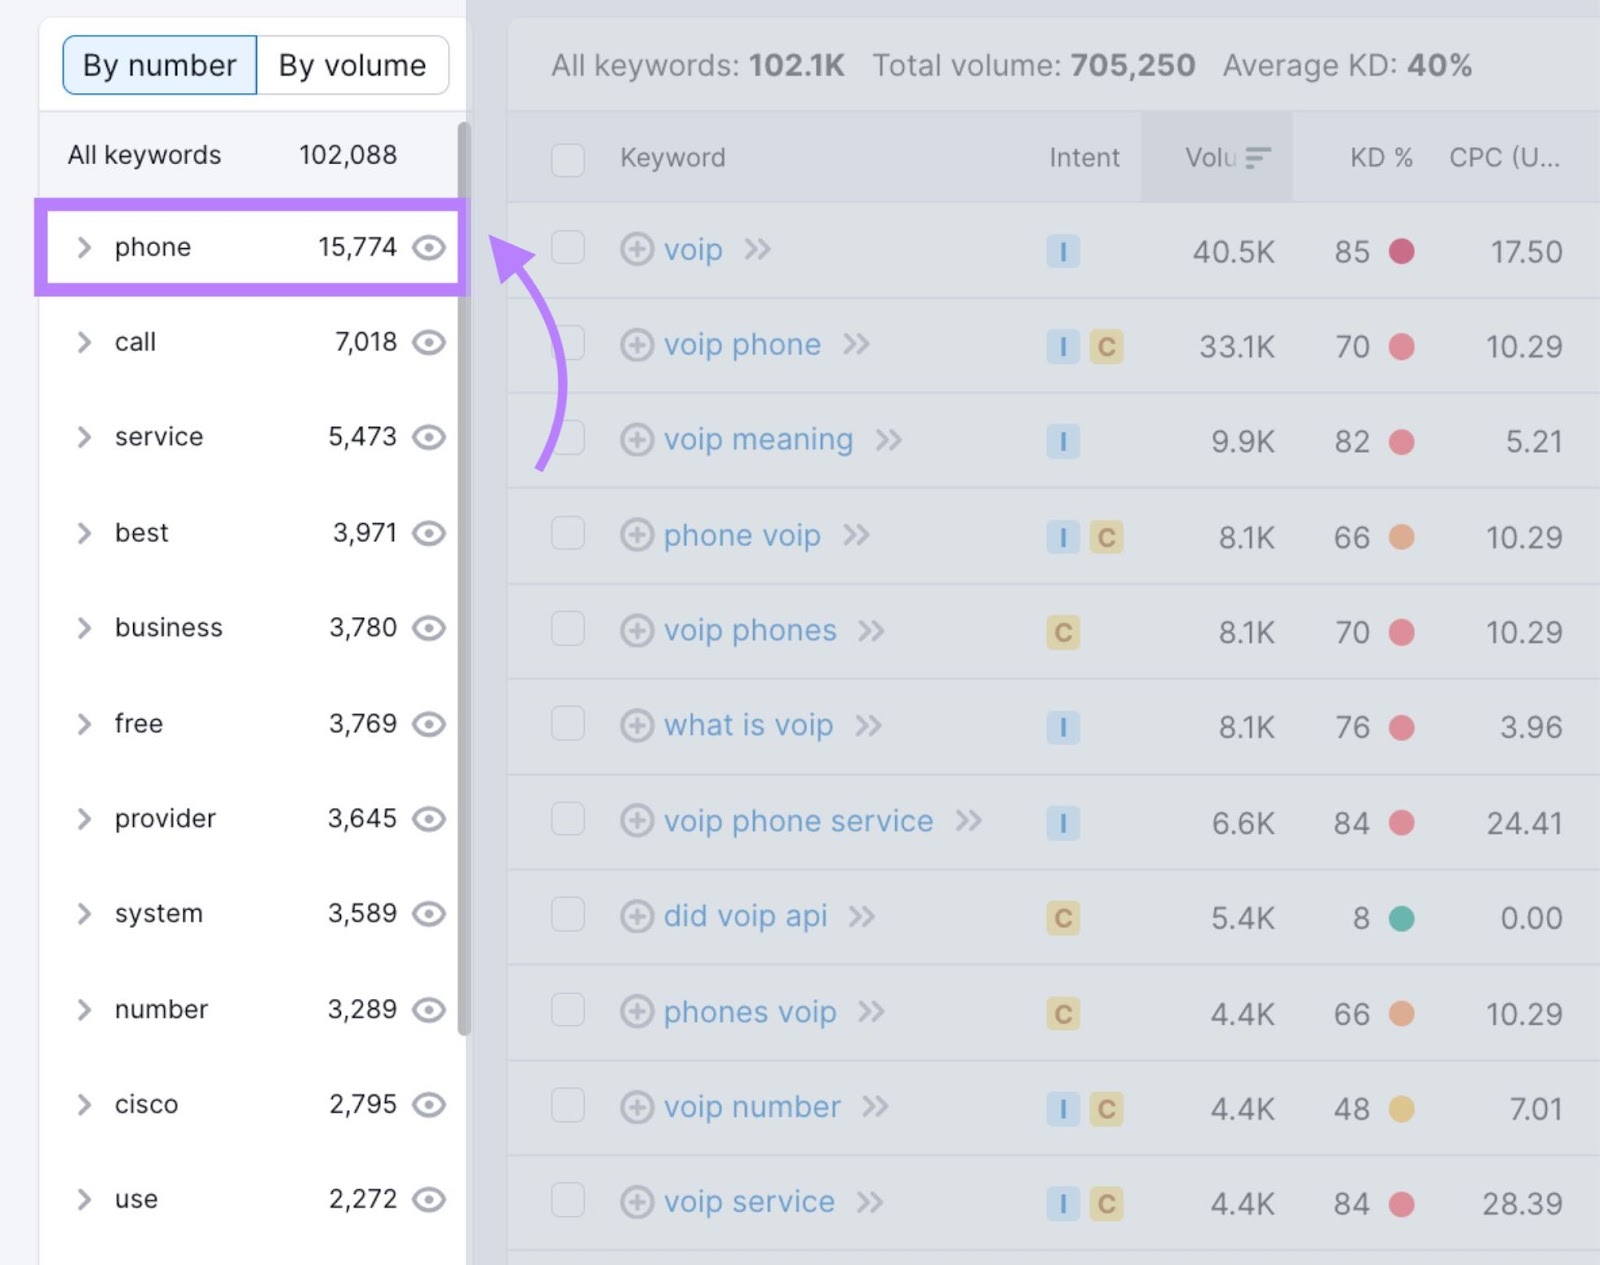Add 'voip meaning' keyword using plus icon
1600x1265 pixels.
click(x=636, y=440)
